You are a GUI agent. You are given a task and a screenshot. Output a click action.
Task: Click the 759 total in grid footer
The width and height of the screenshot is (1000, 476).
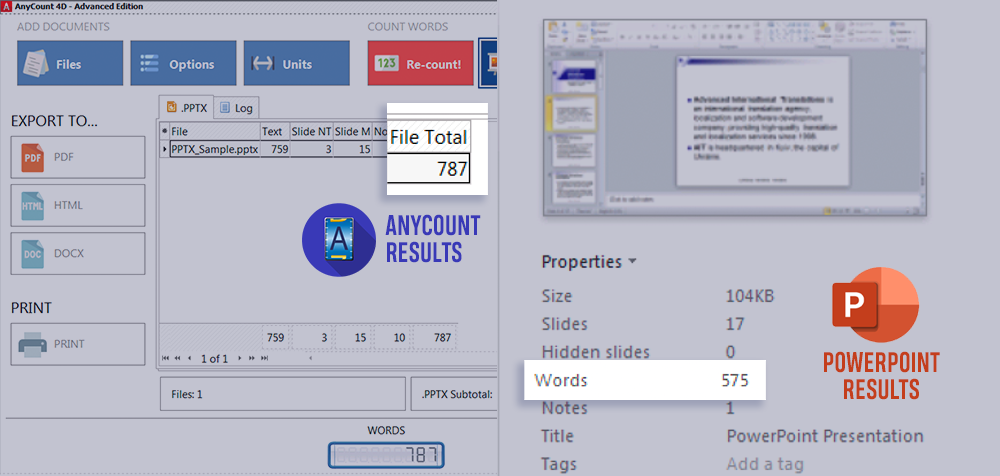click(276, 338)
